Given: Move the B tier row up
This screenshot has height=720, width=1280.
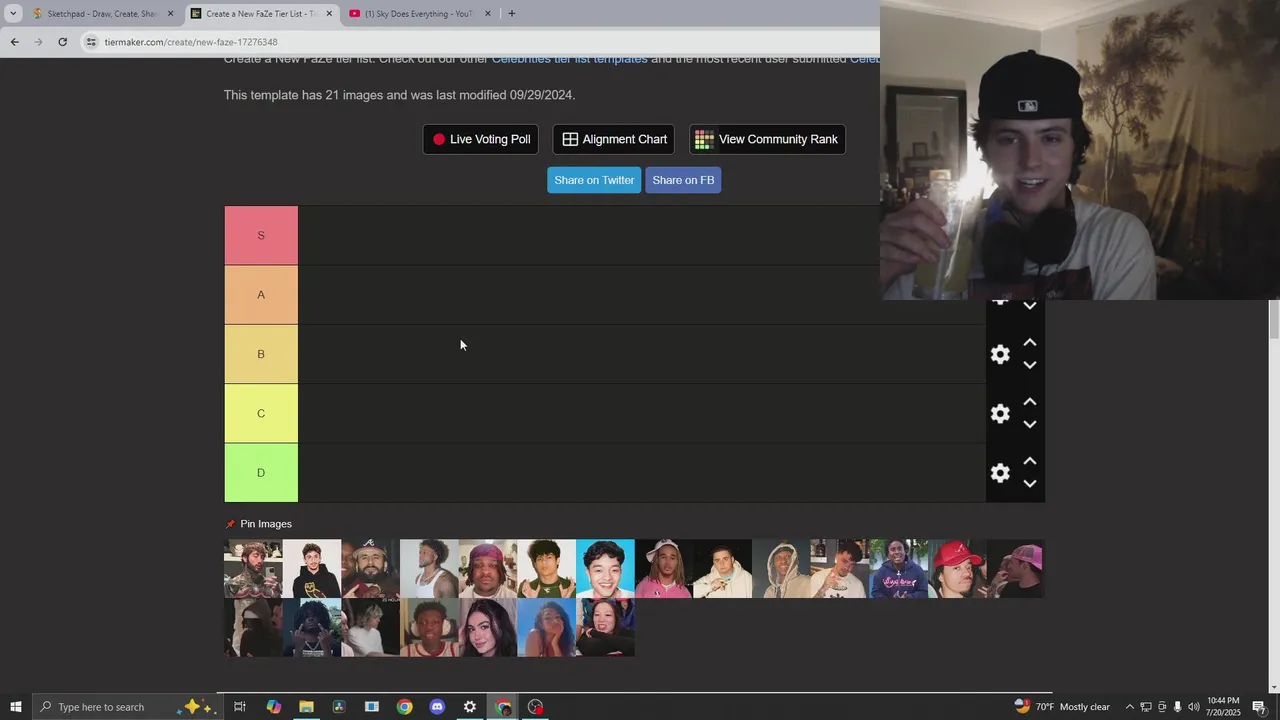Looking at the screenshot, I should click(1030, 343).
